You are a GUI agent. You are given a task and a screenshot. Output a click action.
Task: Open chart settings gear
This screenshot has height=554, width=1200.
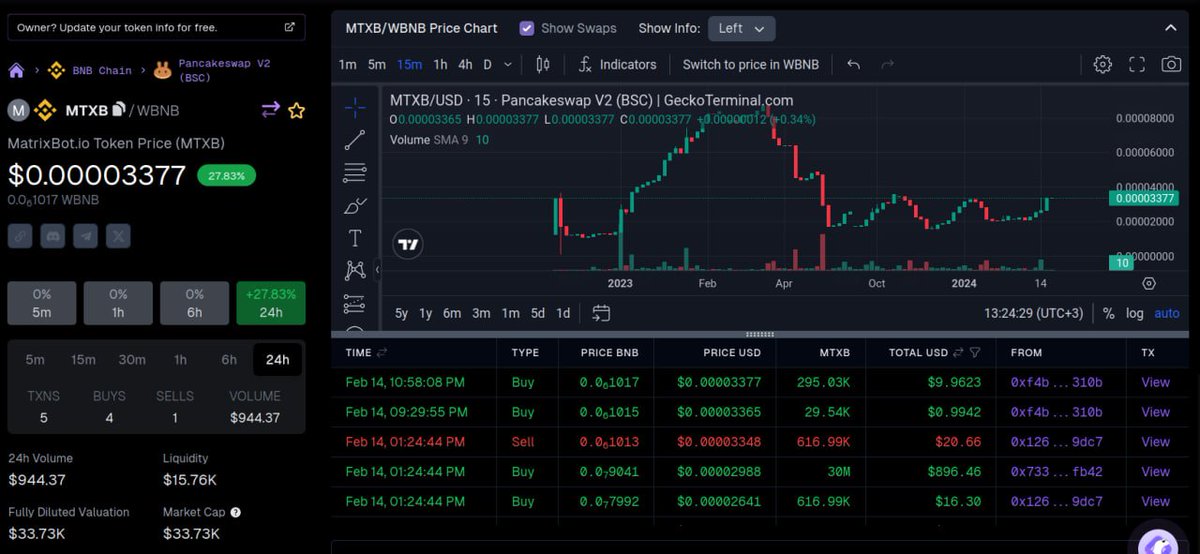click(x=1103, y=64)
